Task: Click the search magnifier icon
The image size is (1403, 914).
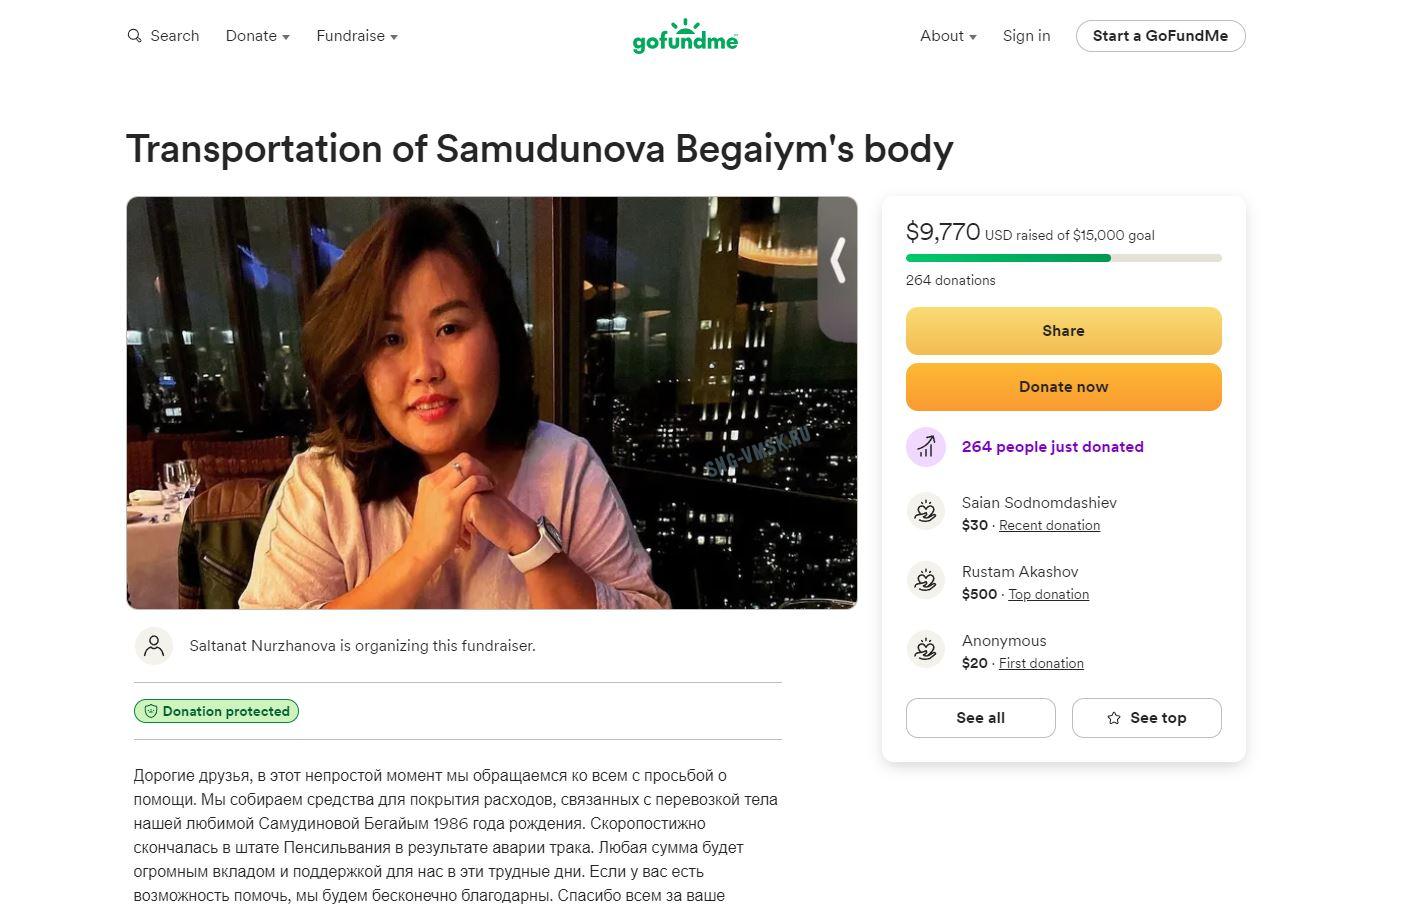Action: point(134,36)
